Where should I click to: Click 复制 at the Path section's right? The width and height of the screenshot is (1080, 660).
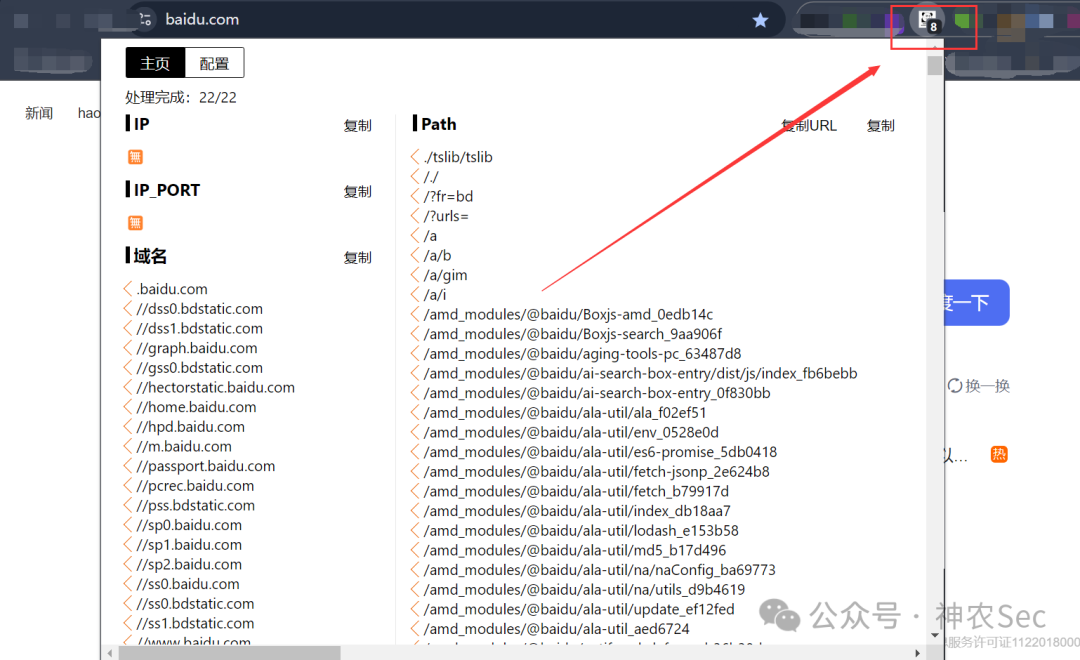click(x=880, y=125)
